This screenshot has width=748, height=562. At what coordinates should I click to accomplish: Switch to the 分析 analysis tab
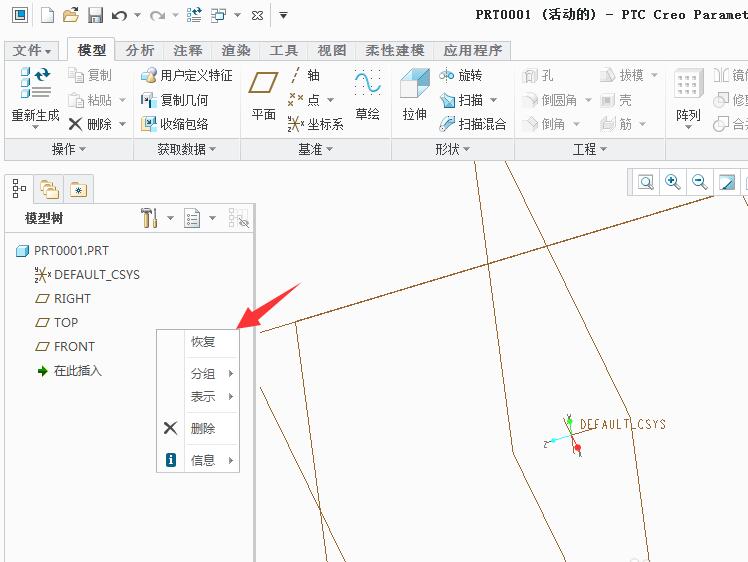[x=140, y=50]
